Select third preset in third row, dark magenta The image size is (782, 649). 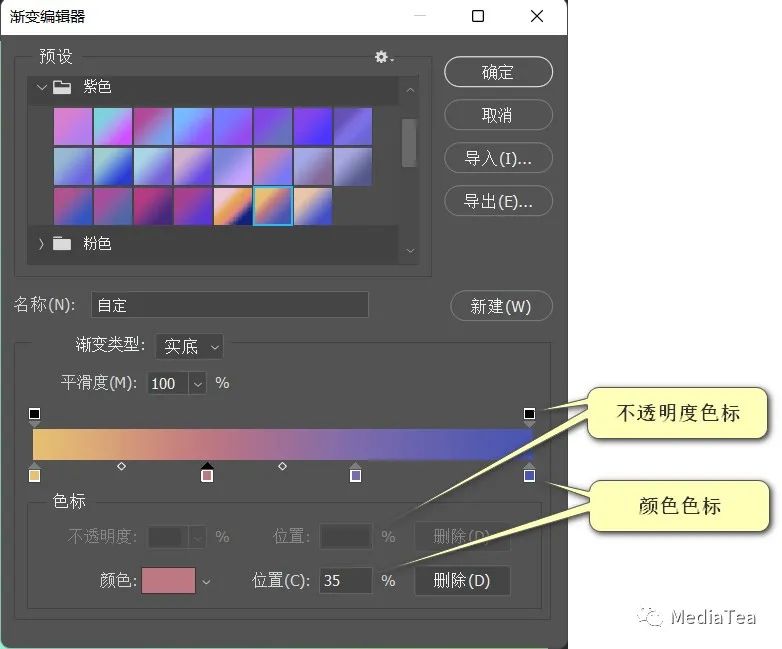coord(153,206)
